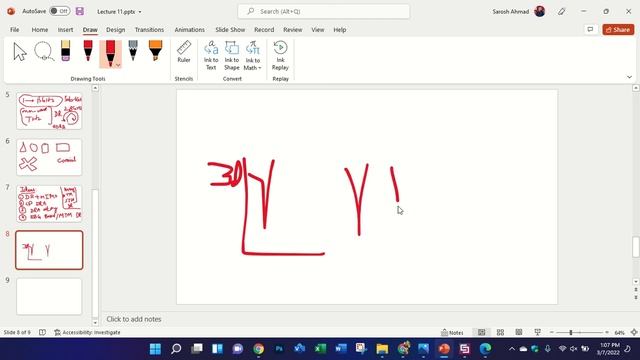Open the File tab
This screenshot has width=640, height=360.
[x=15, y=29]
